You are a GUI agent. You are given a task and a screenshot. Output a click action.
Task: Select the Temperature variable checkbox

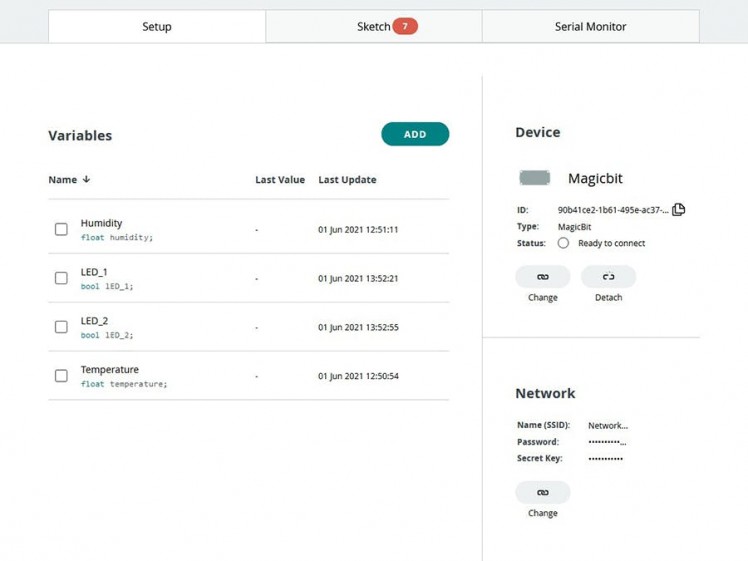(61, 376)
